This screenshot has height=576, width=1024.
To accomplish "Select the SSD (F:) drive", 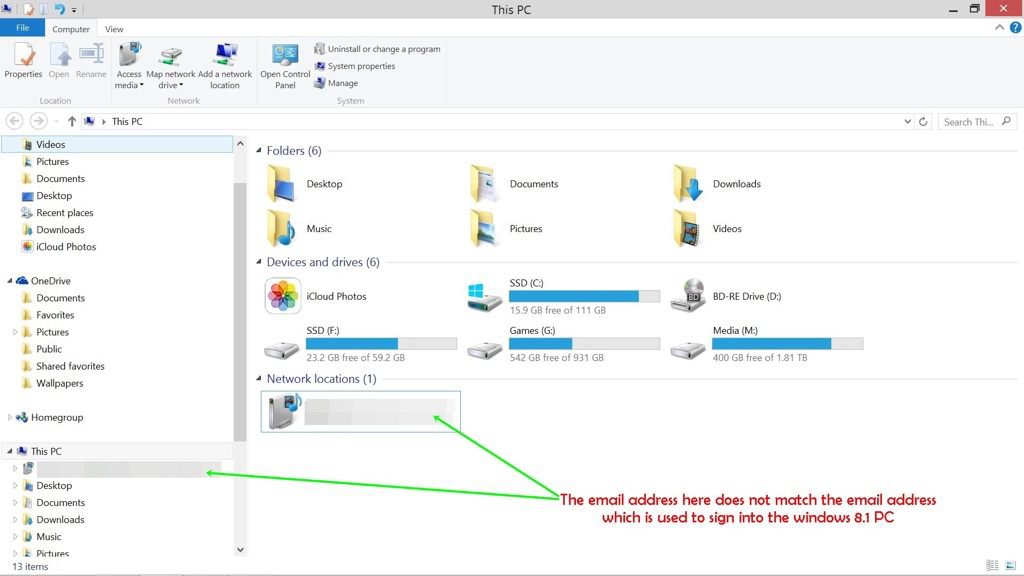I will click(360, 344).
